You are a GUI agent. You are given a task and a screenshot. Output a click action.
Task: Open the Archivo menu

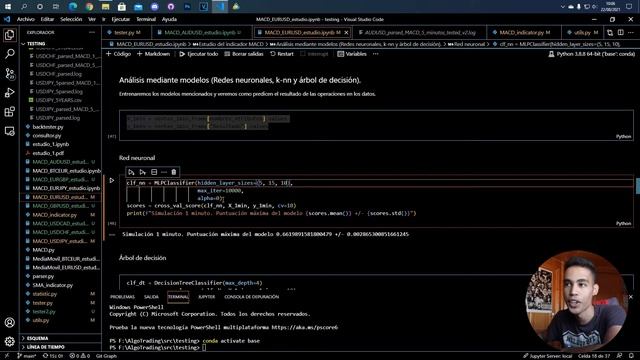(x=26, y=19)
